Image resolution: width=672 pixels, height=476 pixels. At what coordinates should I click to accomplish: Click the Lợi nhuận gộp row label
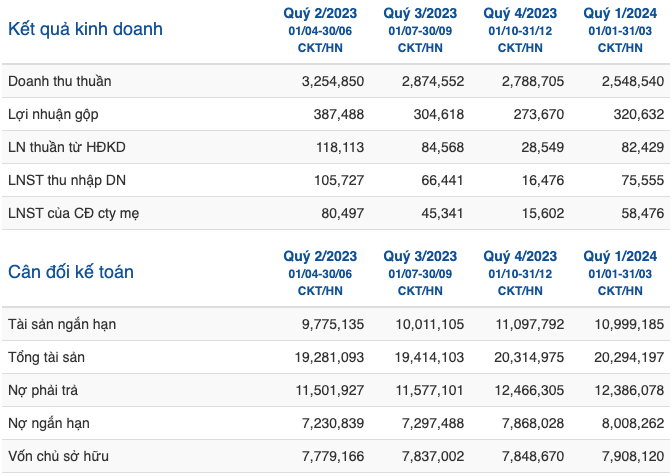[x=53, y=115]
